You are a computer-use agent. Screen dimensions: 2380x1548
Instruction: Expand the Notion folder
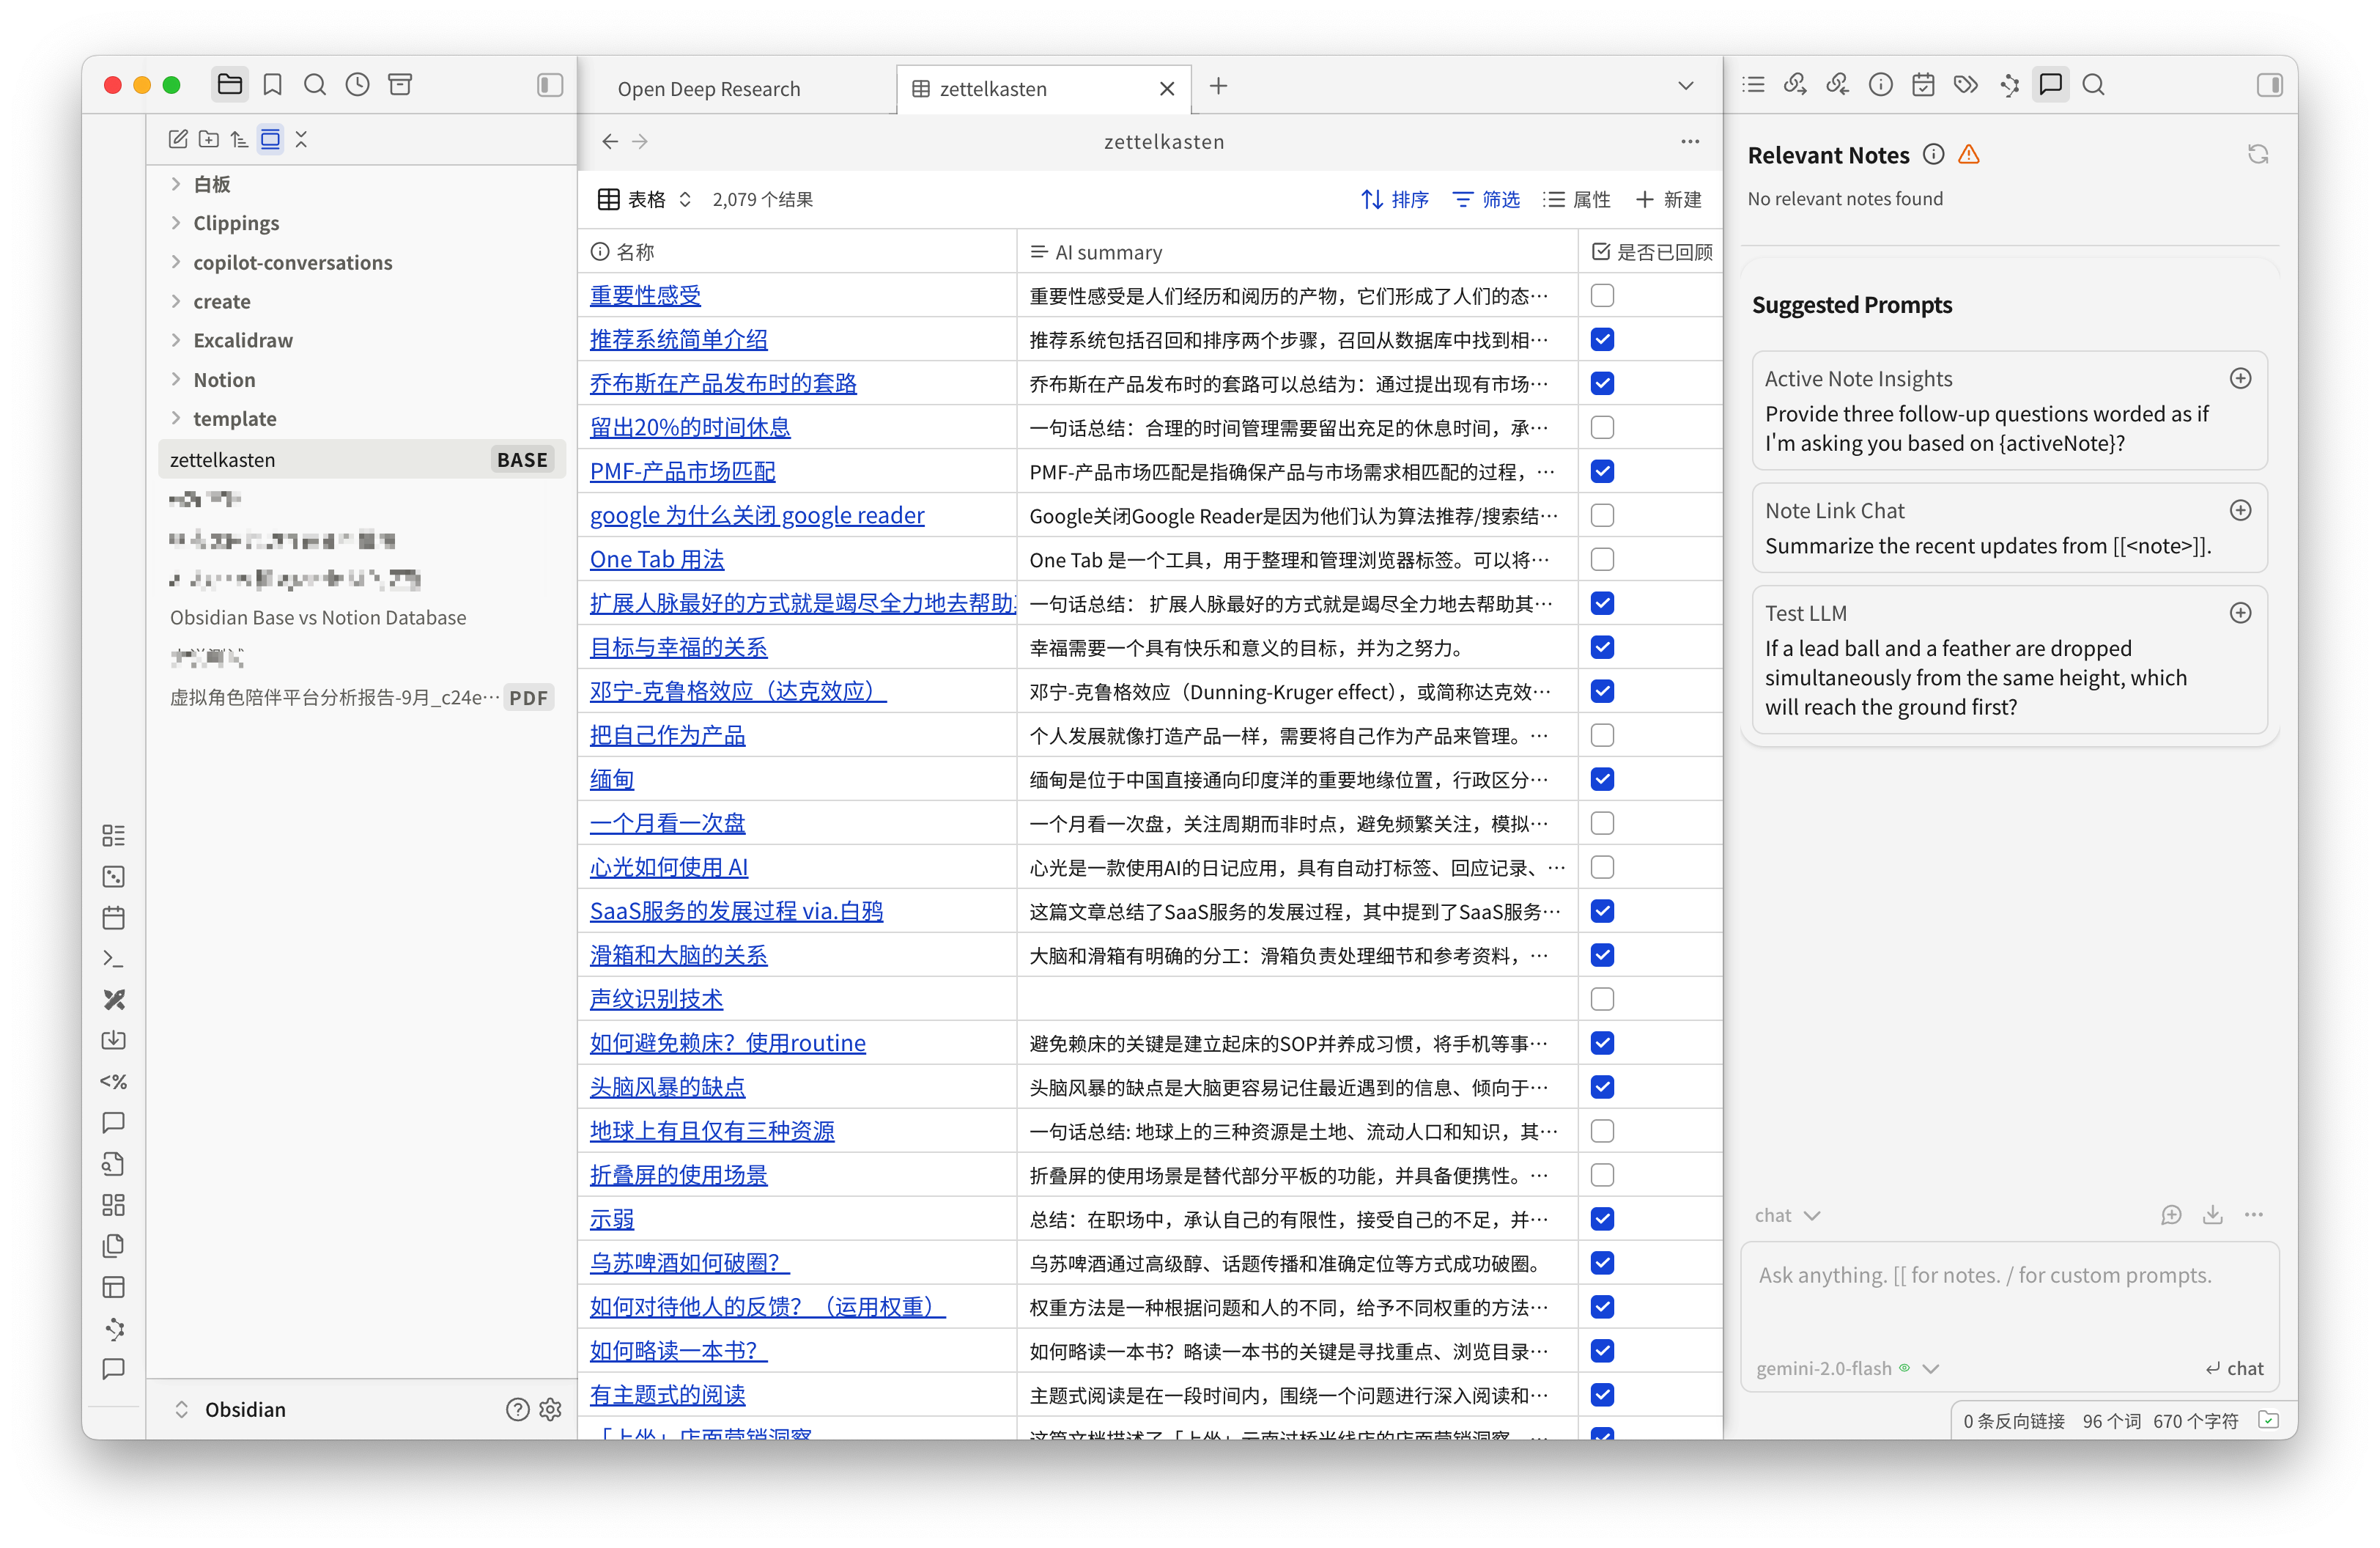point(176,379)
